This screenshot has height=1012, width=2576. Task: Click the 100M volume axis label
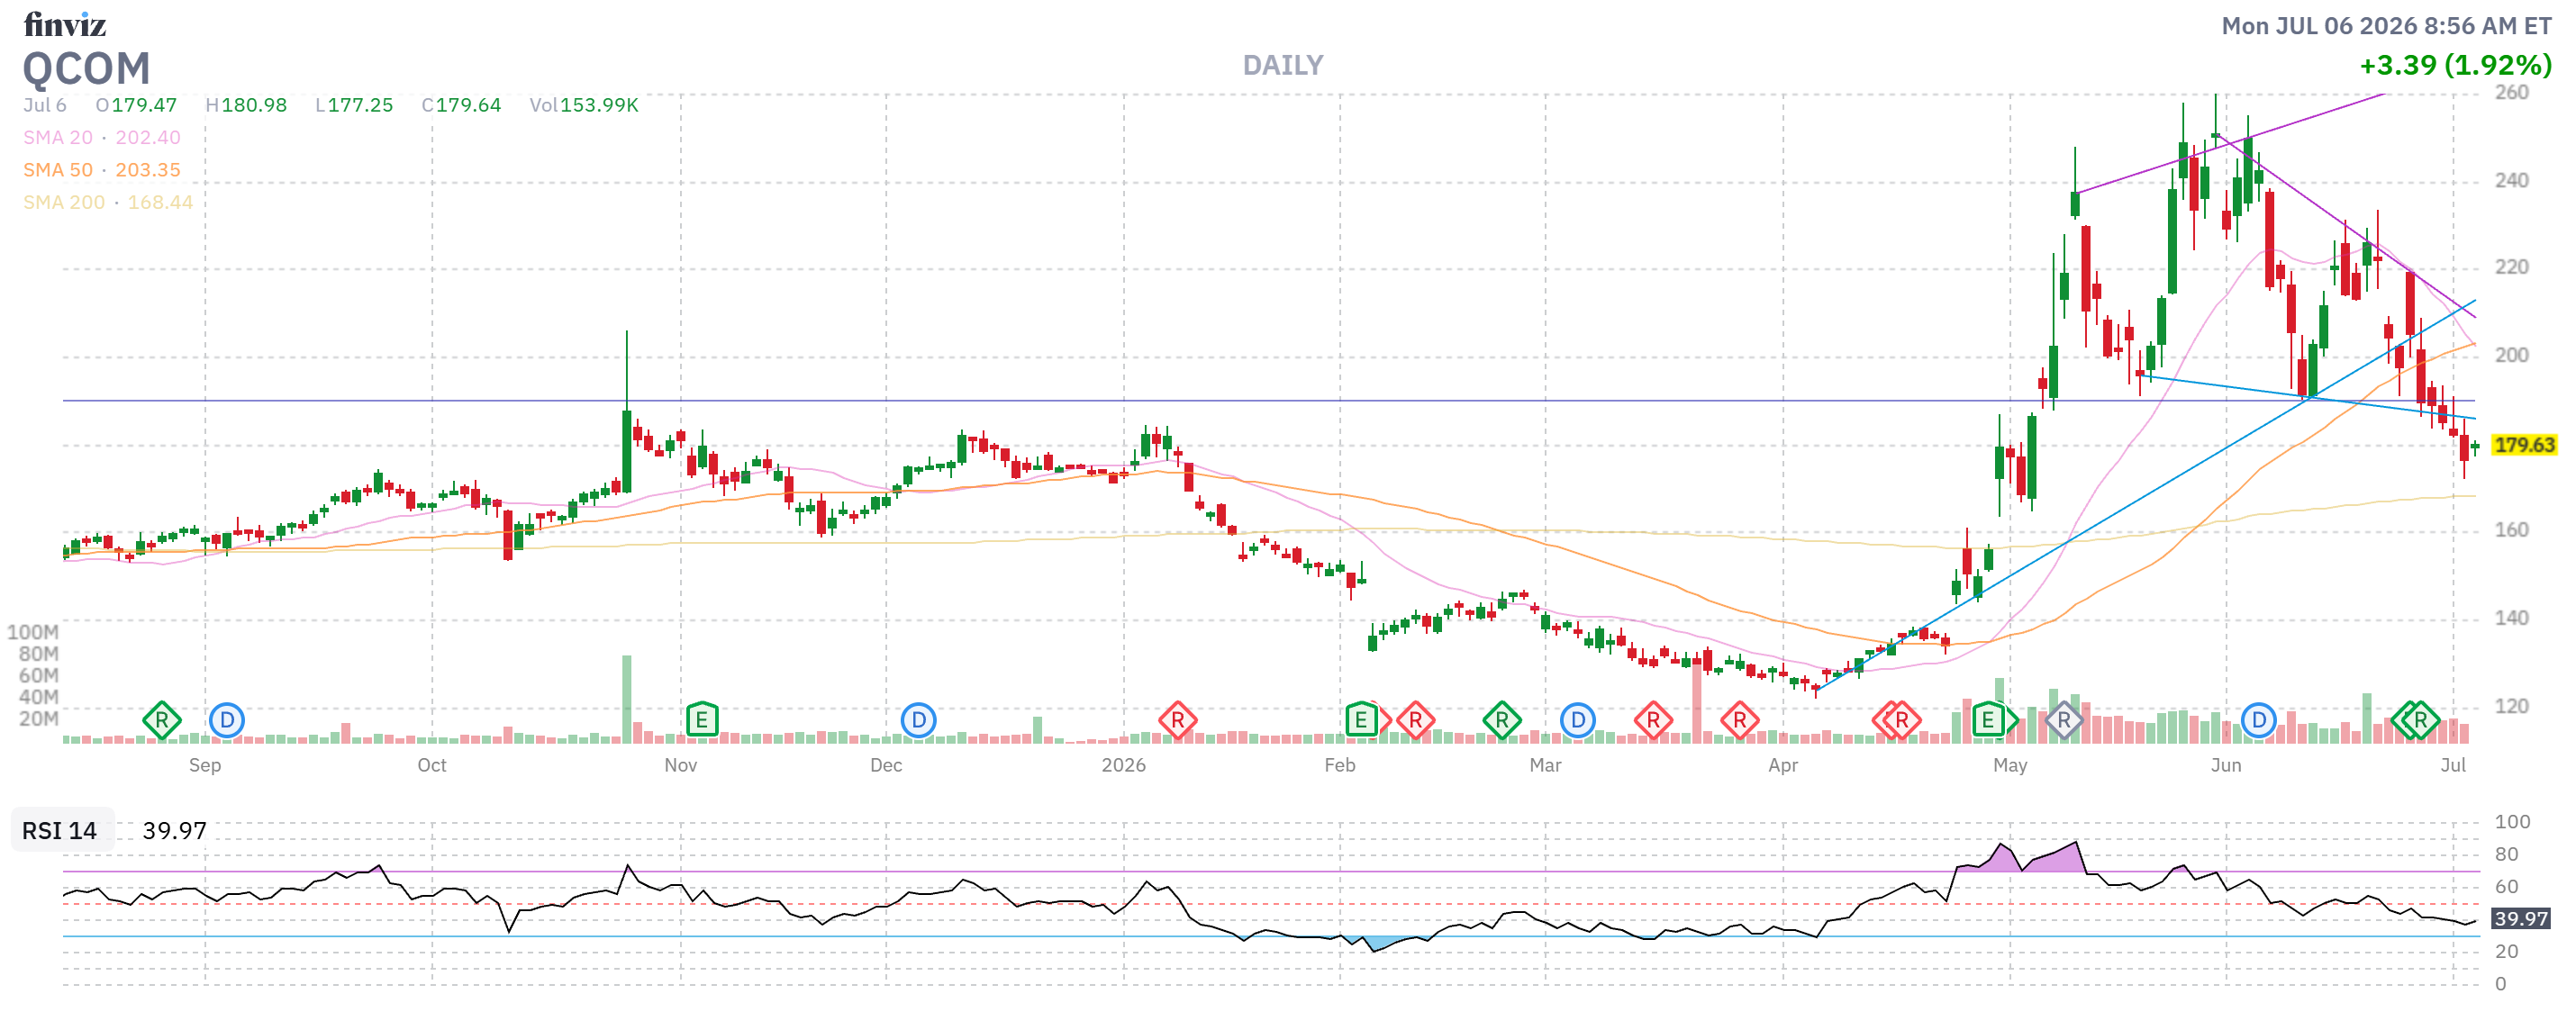coord(33,632)
